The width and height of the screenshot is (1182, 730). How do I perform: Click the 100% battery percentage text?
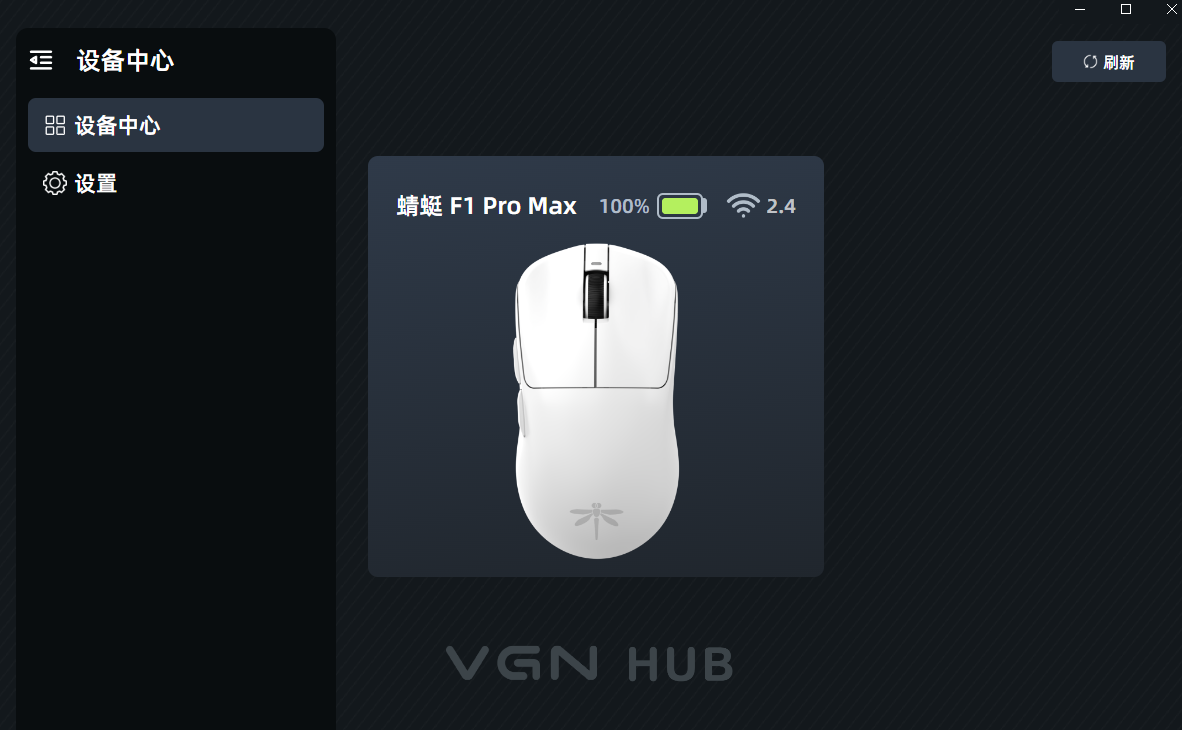coord(623,207)
